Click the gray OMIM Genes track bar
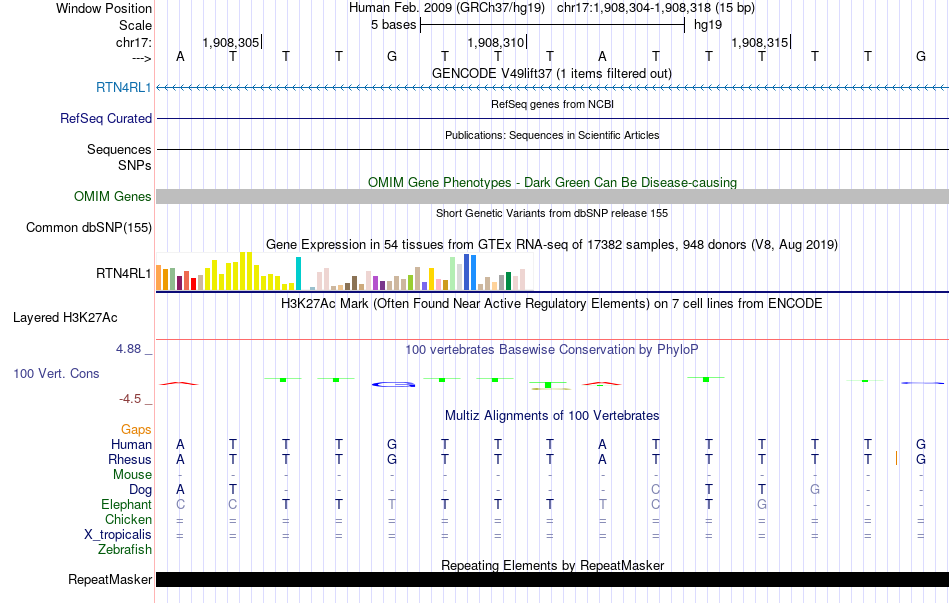Screen dimensions: 950x603 (552, 196)
